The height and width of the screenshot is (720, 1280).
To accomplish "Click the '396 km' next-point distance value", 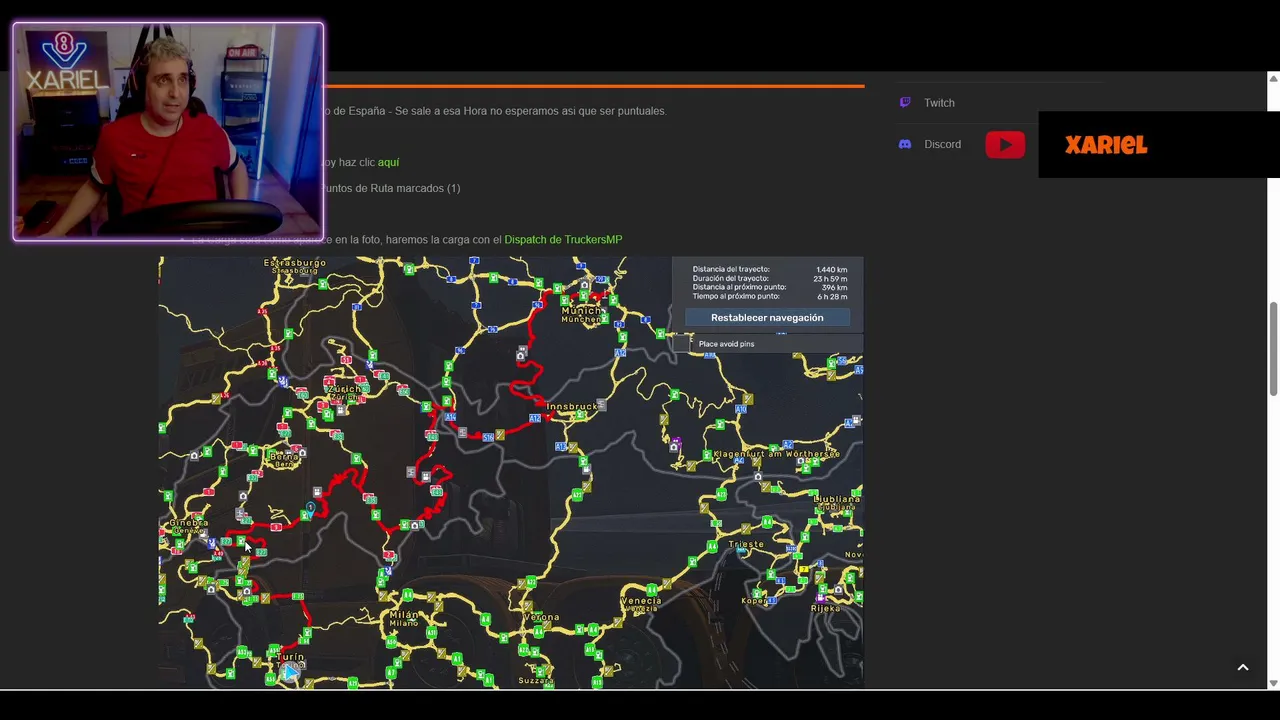I will (835, 288).
